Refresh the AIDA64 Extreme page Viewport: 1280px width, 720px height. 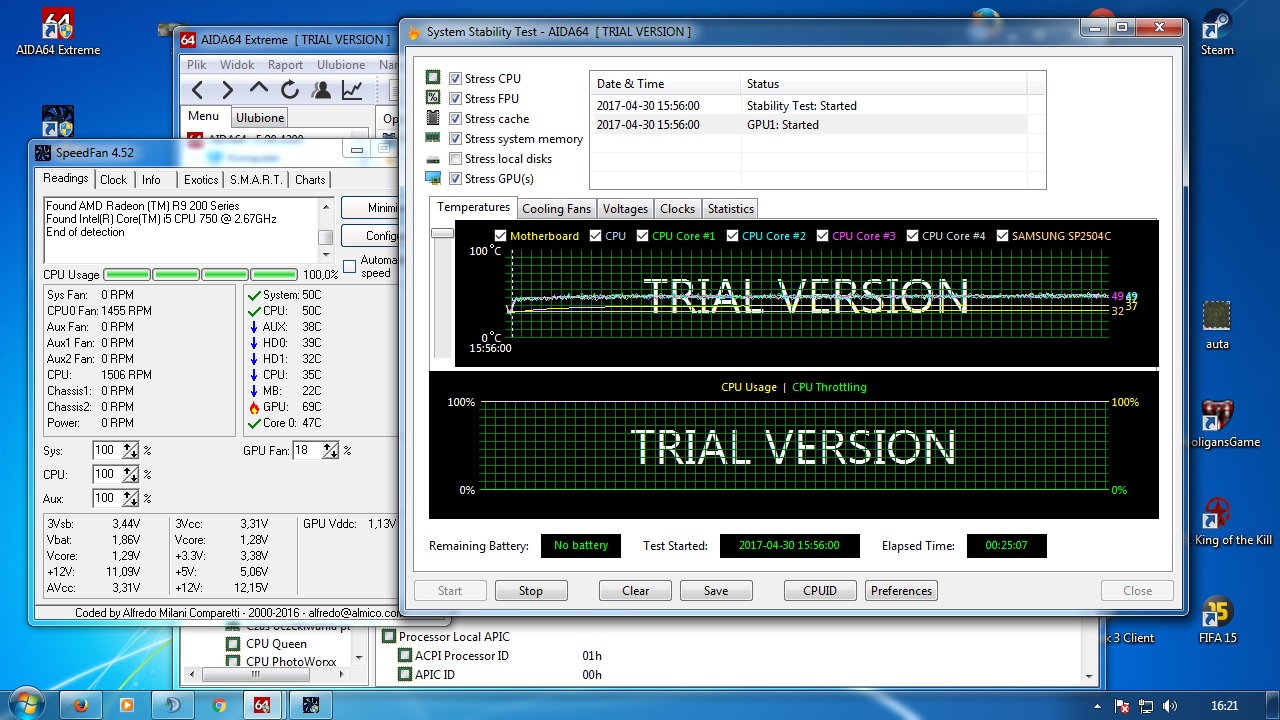point(289,91)
